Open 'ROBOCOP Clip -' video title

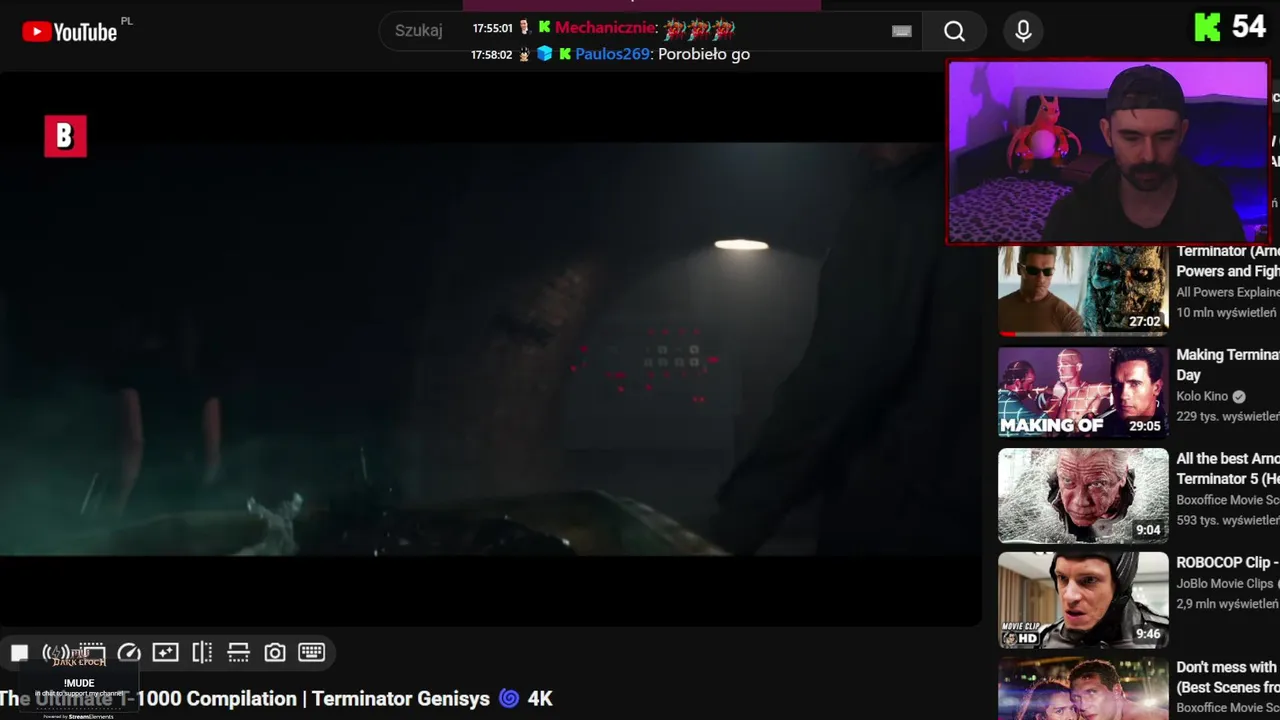(x=1227, y=563)
